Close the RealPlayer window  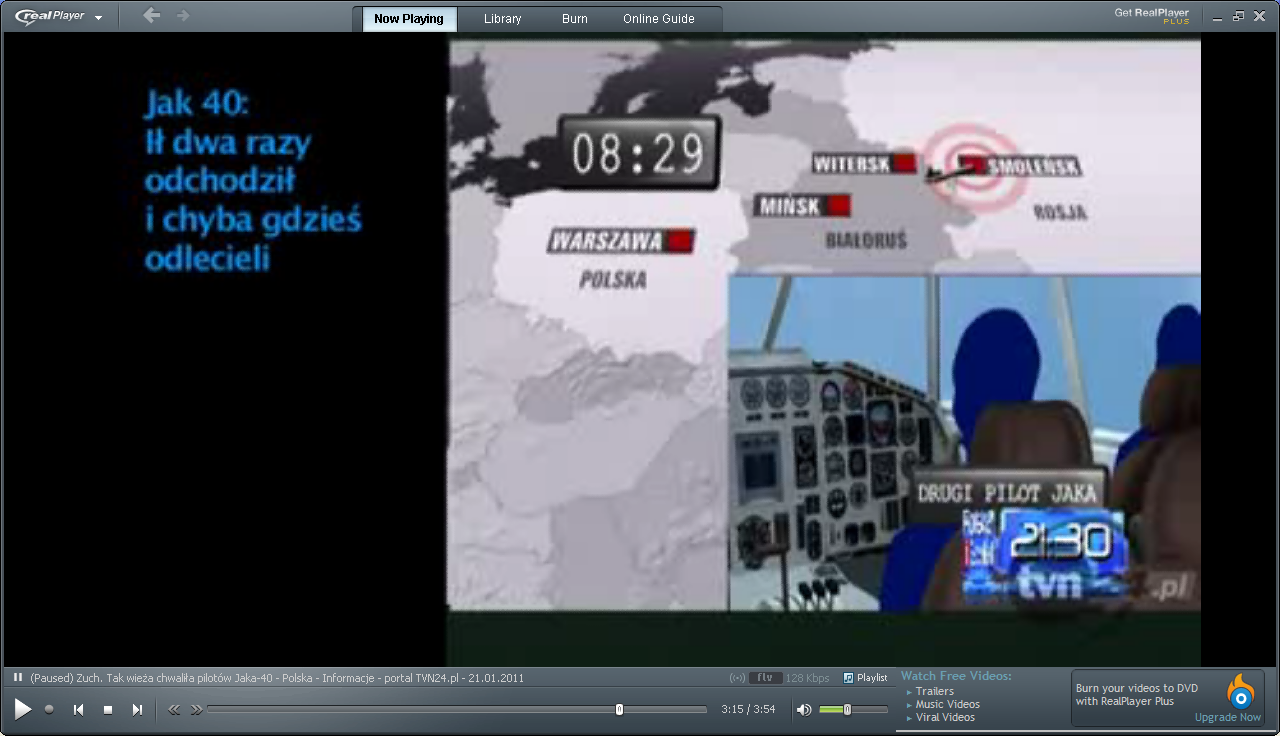coord(1261,16)
